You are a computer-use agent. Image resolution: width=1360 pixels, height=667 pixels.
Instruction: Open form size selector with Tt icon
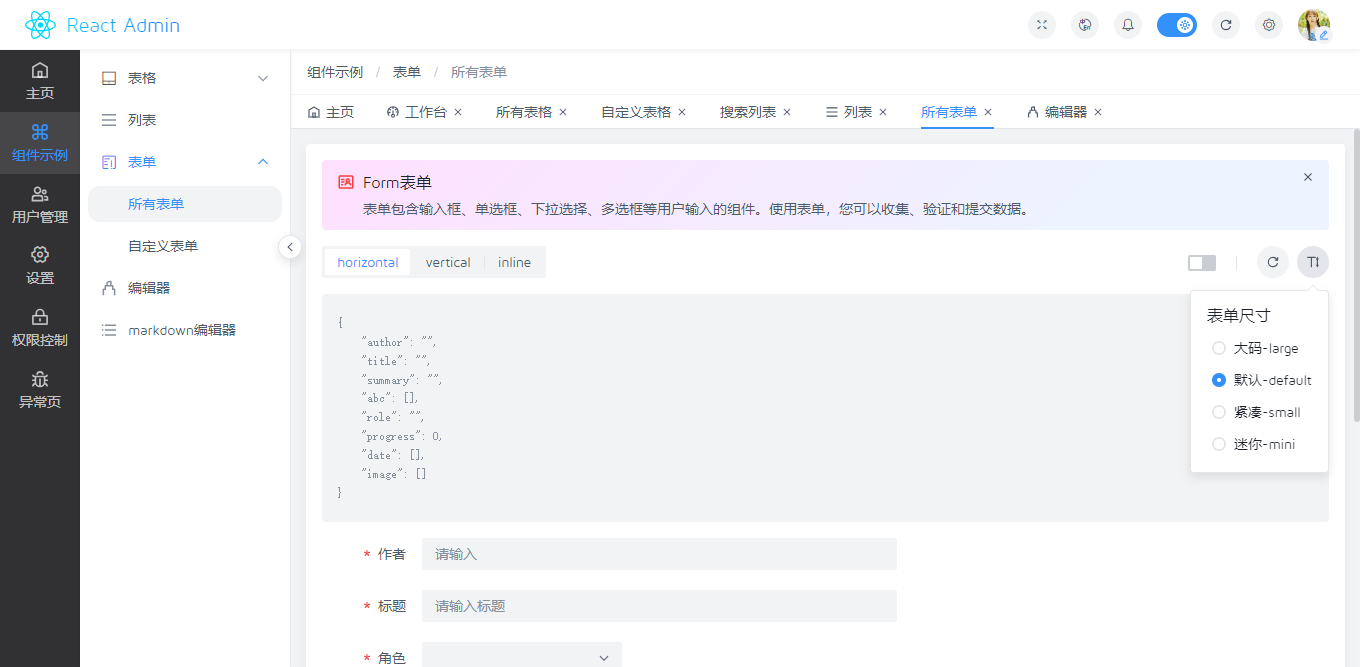[x=1313, y=262]
